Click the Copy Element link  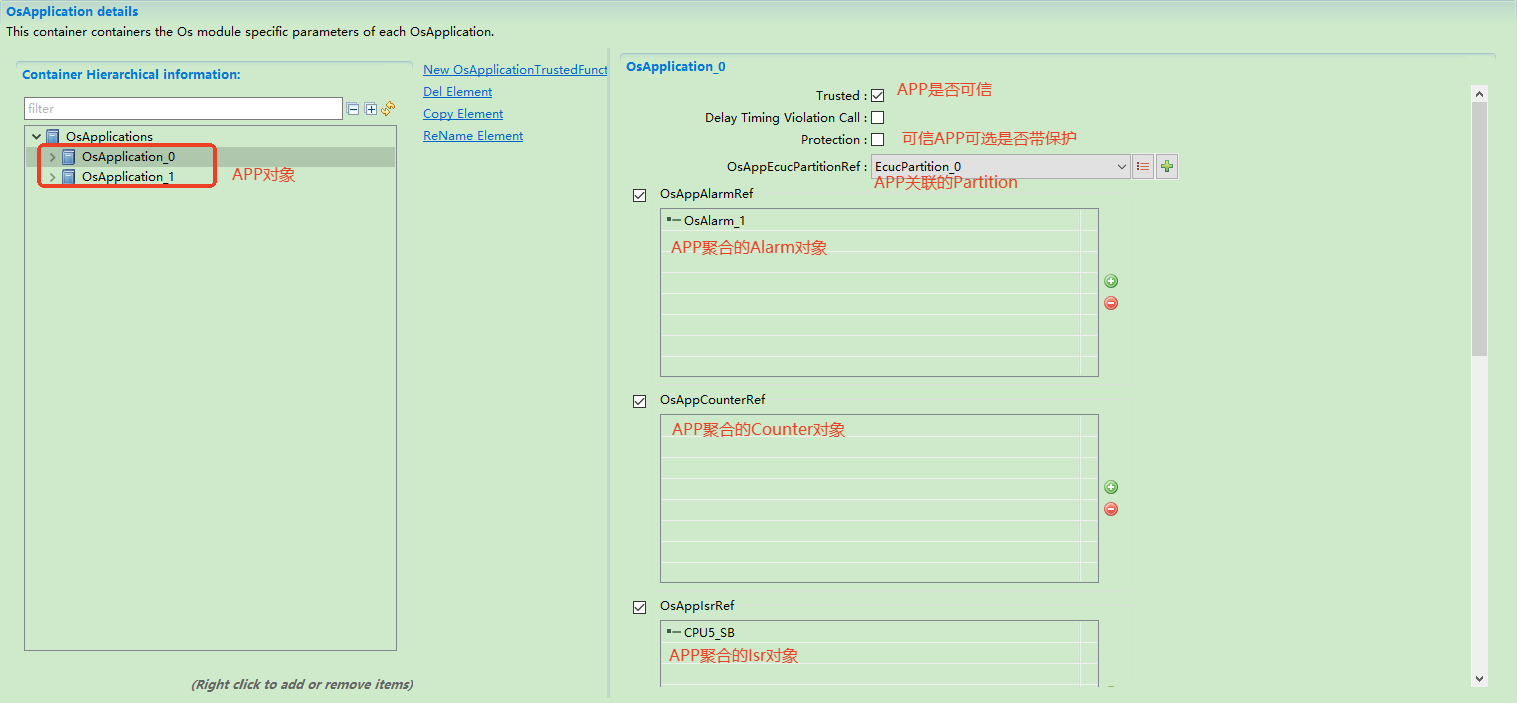pos(462,114)
